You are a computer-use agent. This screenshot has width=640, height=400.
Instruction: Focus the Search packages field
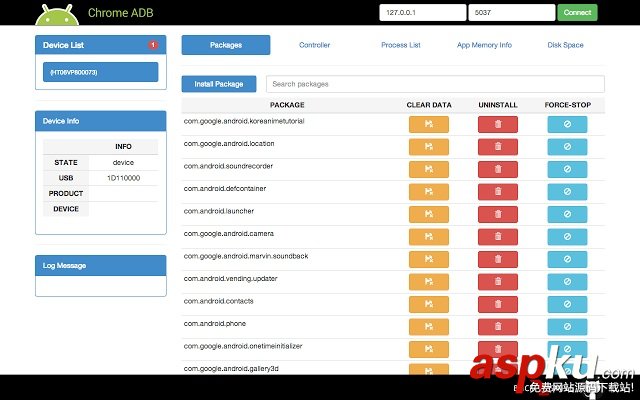(435, 84)
